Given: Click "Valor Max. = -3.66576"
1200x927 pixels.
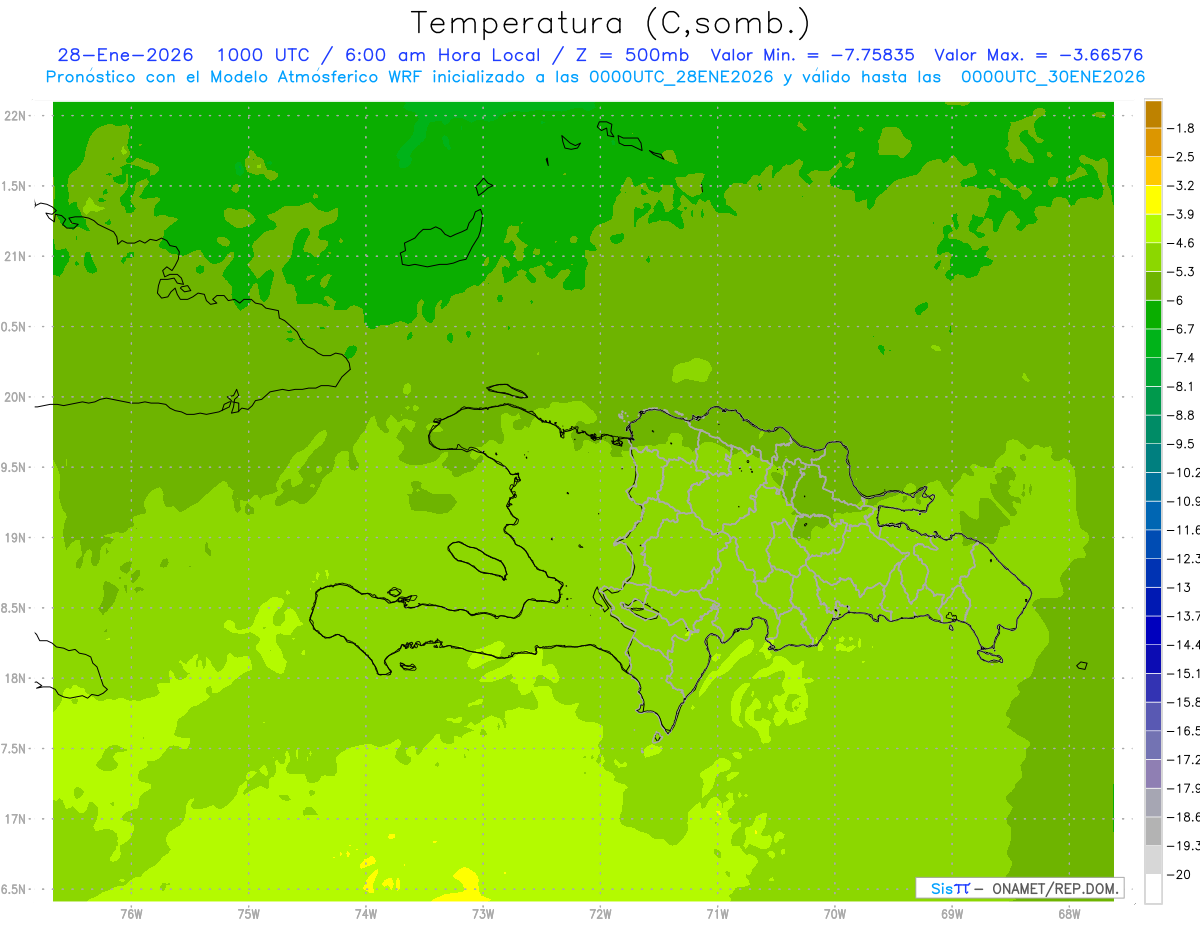Looking at the screenshot, I should pos(1039,55).
